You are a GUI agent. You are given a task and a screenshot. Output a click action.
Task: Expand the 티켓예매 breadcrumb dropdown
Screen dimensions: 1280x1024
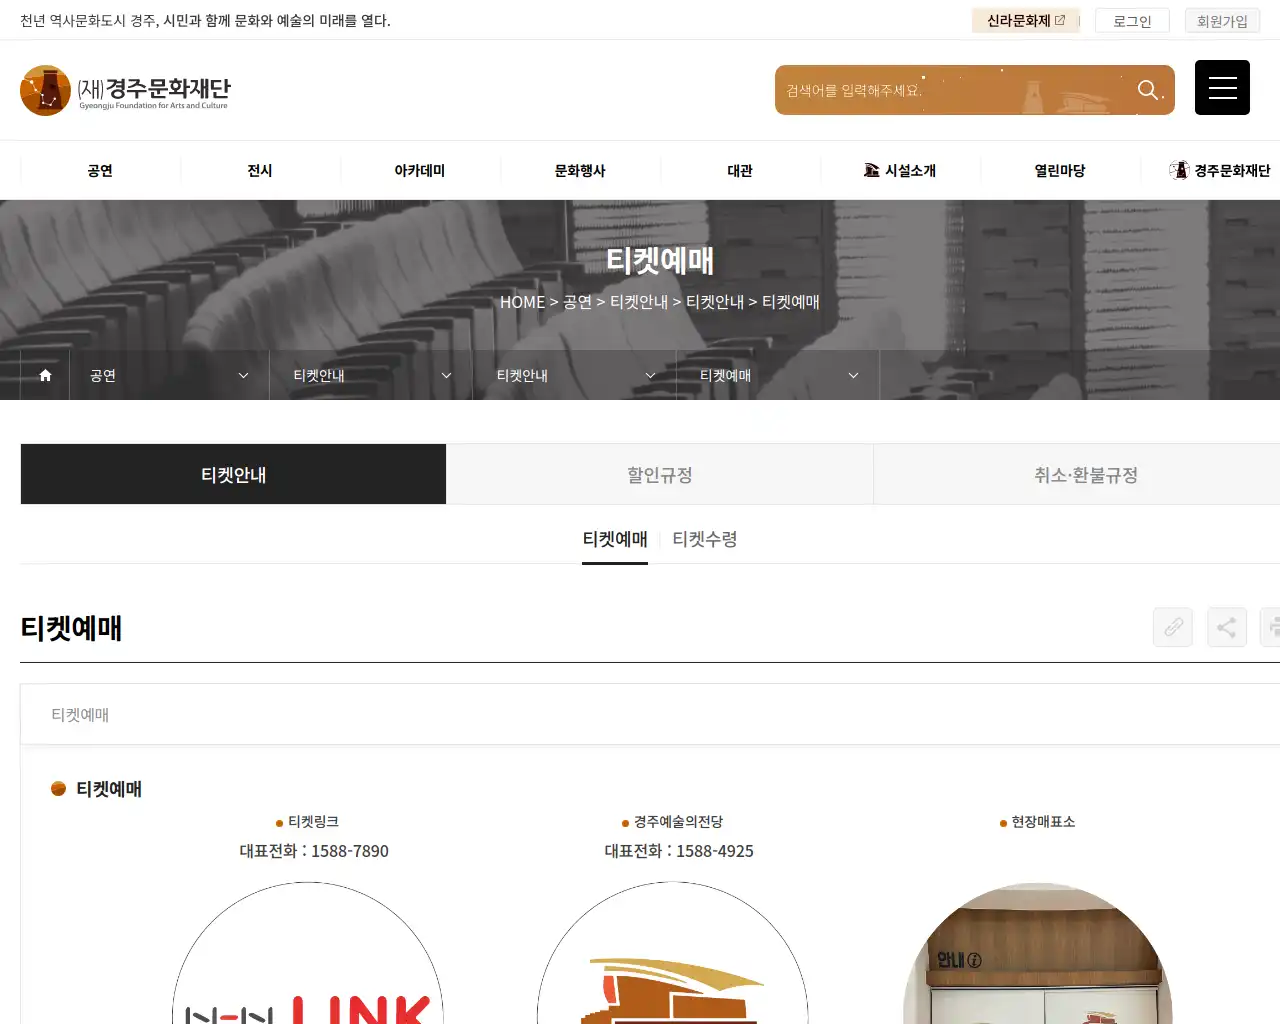[778, 375]
